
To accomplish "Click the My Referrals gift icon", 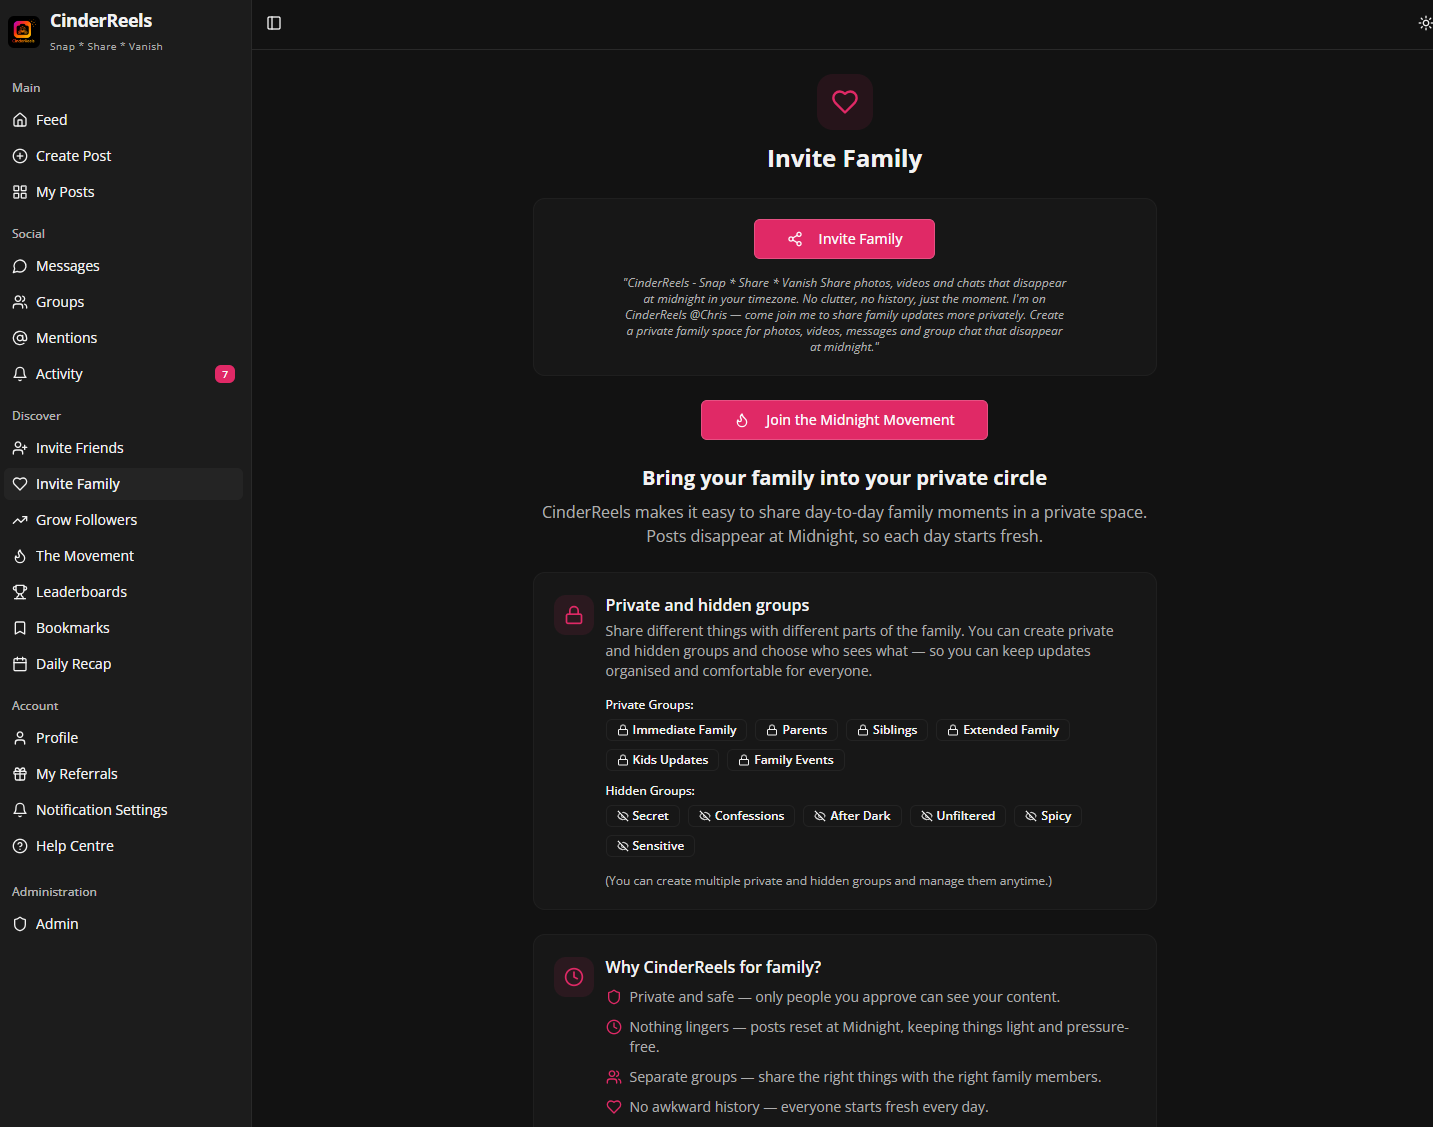I will [x=20, y=774].
